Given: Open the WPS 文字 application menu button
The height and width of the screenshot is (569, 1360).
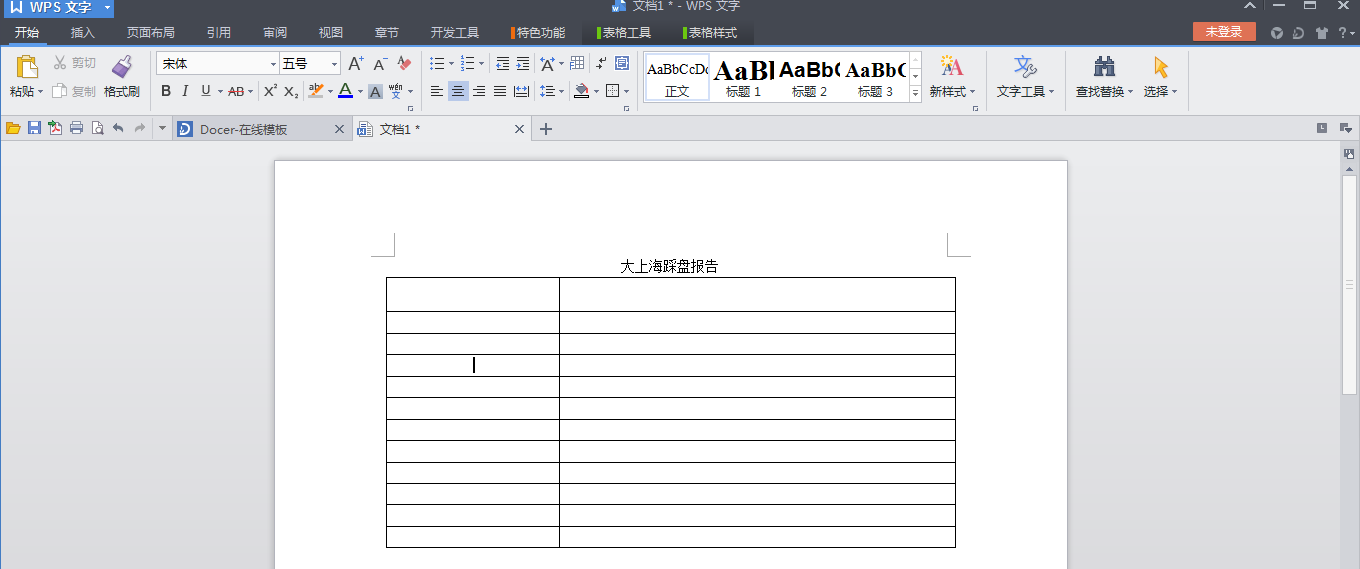Looking at the screenshot, I should pos(59,8).
